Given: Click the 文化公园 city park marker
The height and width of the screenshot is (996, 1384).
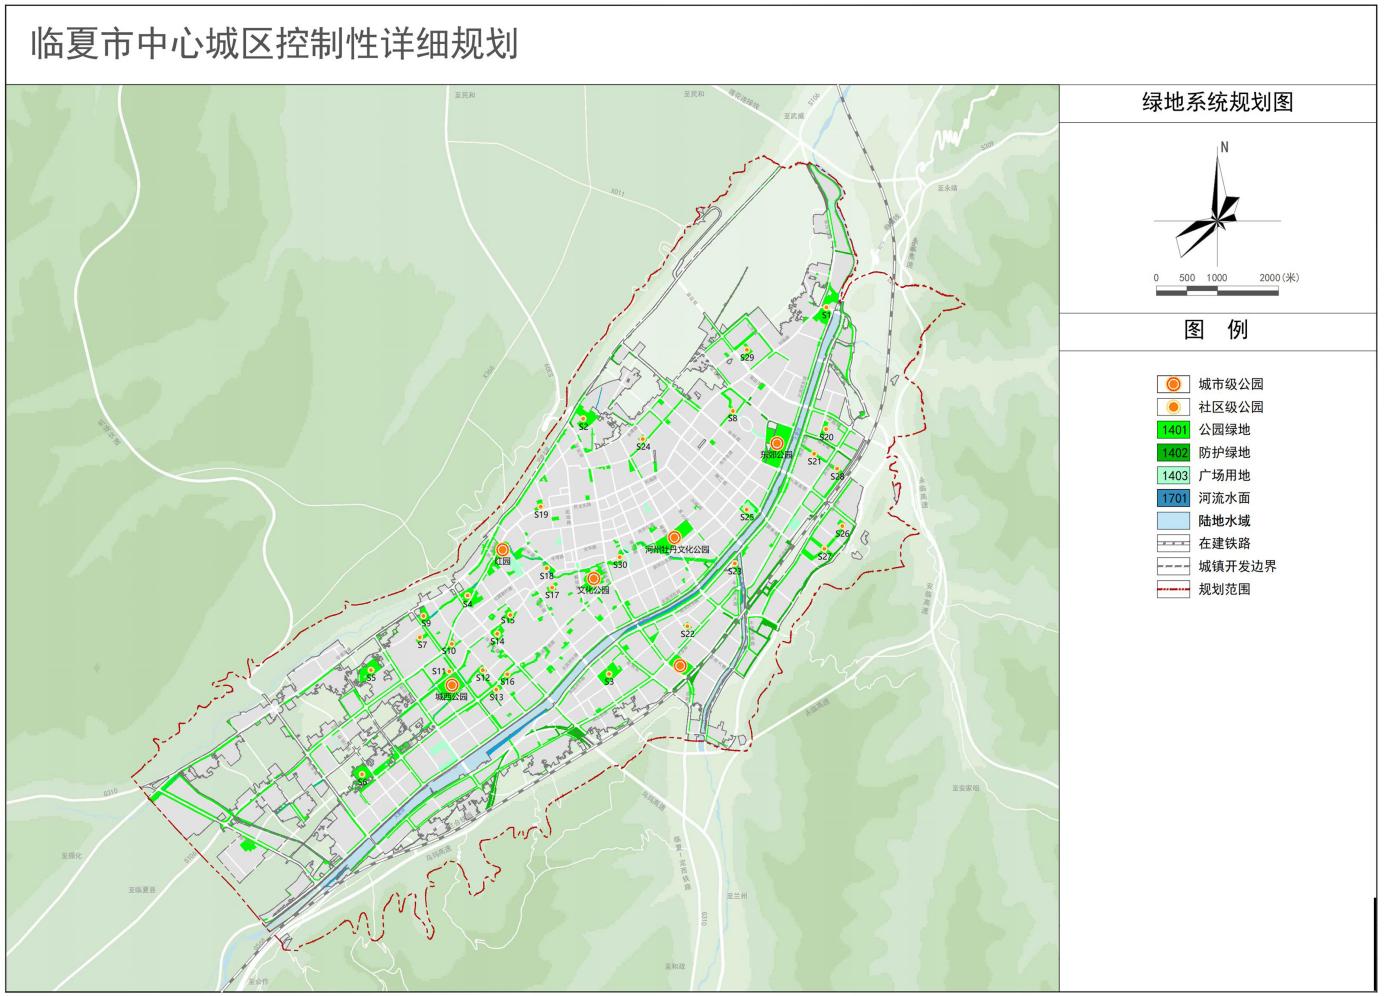Looking at the screenshot, I should [x=593, y=579].
